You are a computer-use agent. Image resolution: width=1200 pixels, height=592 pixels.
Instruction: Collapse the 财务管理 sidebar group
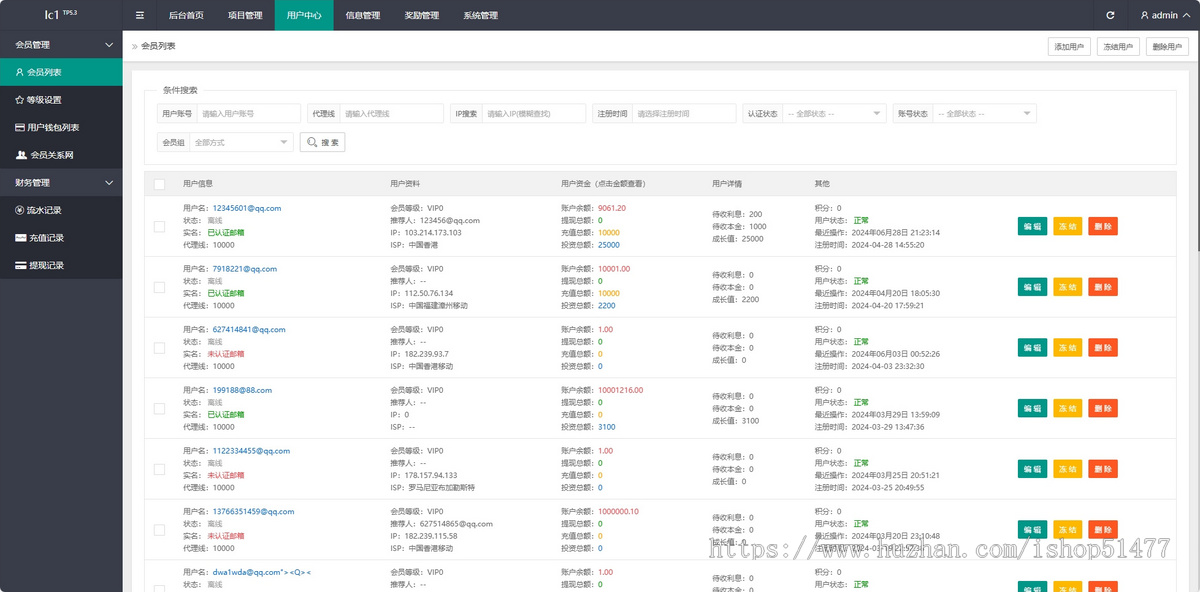pos(61,183)
